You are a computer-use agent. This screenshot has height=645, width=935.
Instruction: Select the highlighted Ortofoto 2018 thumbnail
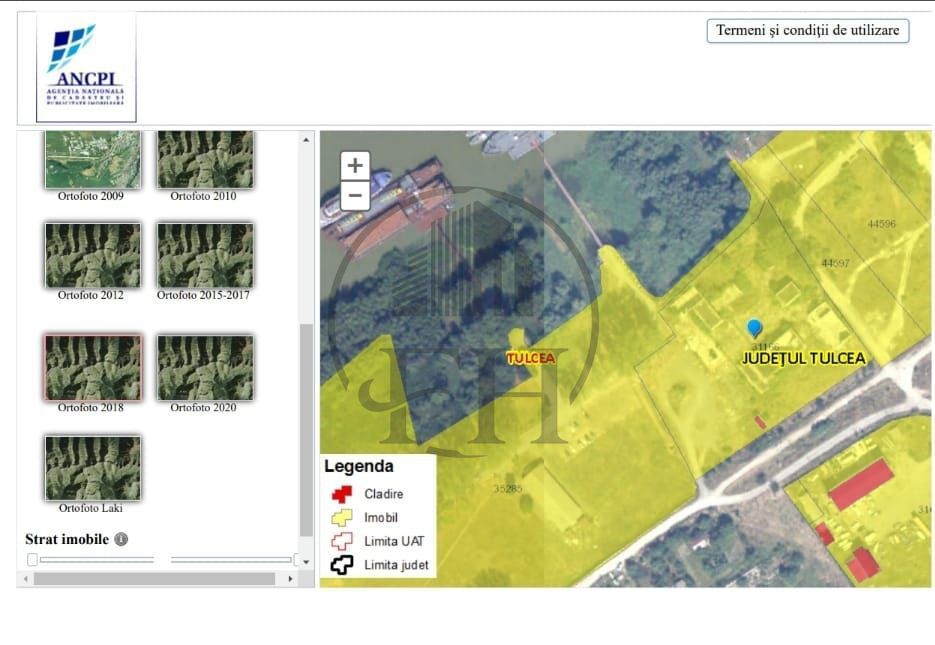(x=92, y=367)
